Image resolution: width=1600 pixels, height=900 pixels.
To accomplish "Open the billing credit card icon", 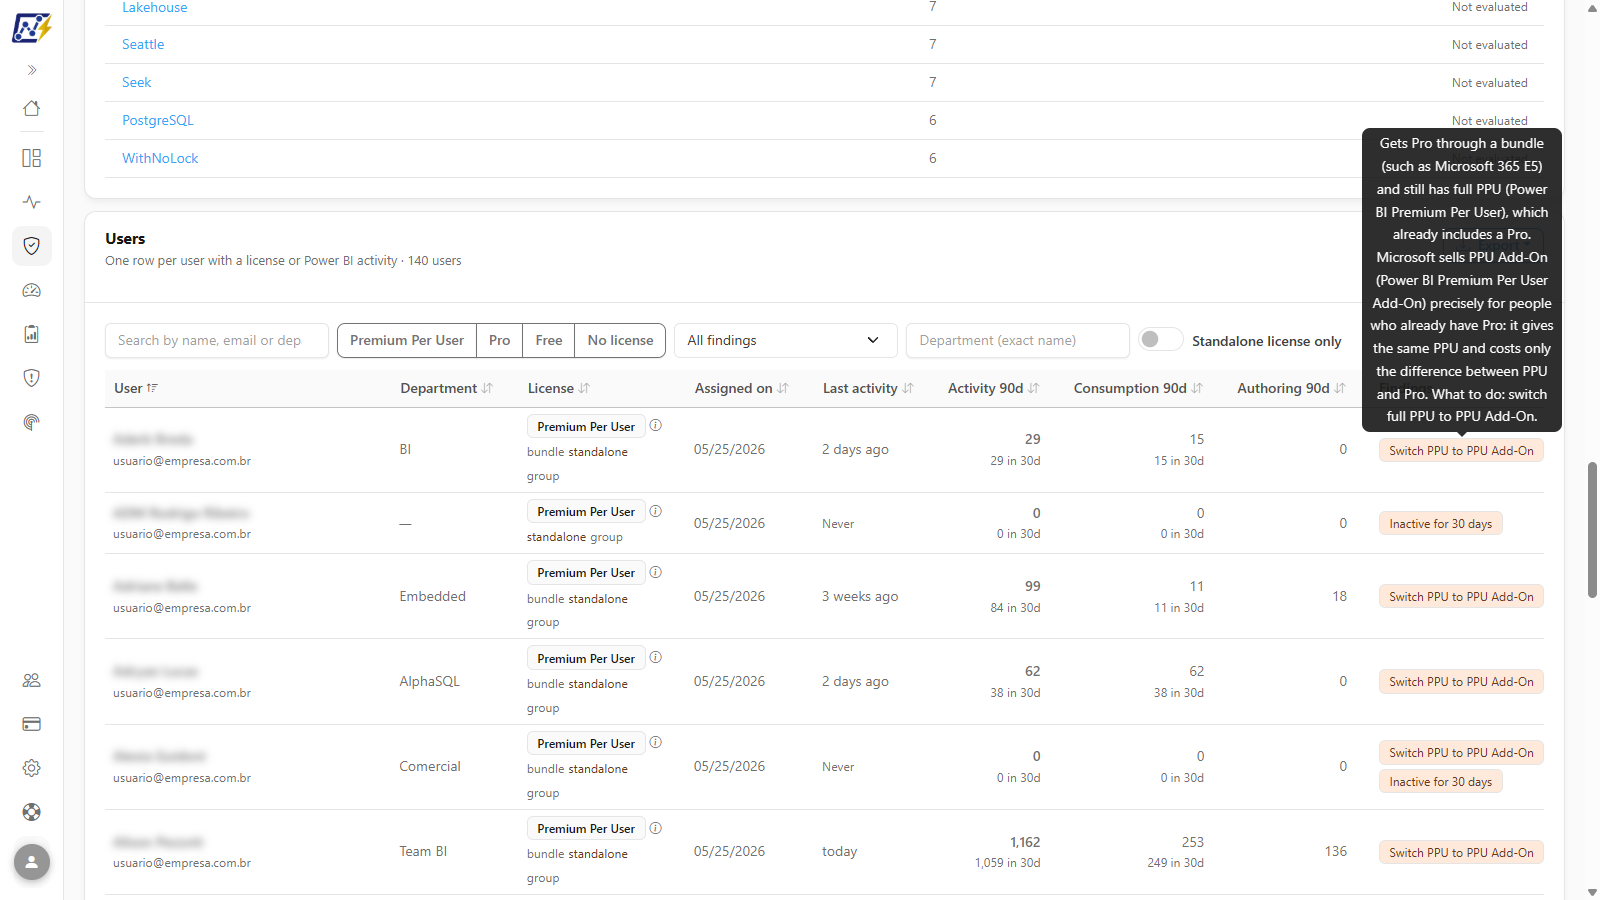I will [x=32, y=724].
